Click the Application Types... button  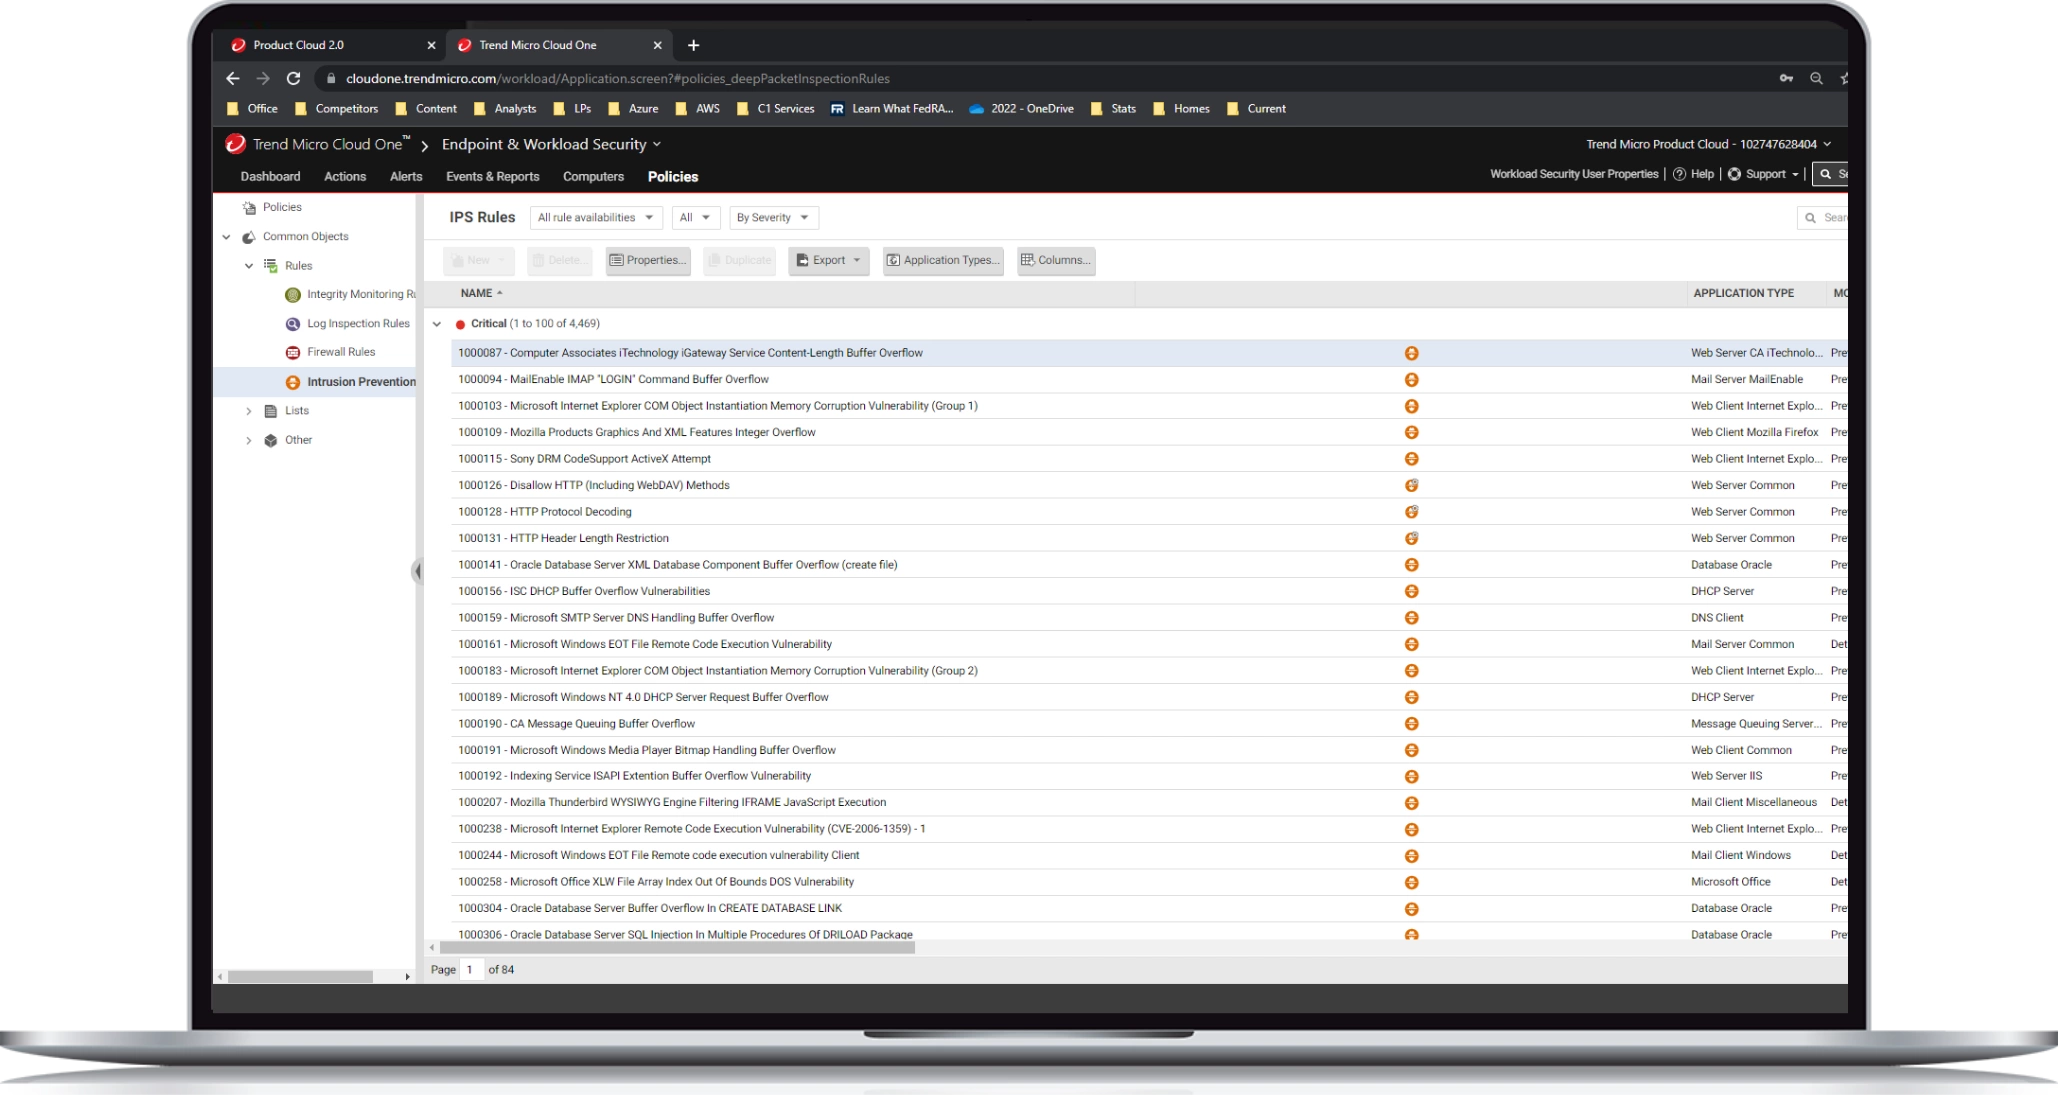(943, 260)
